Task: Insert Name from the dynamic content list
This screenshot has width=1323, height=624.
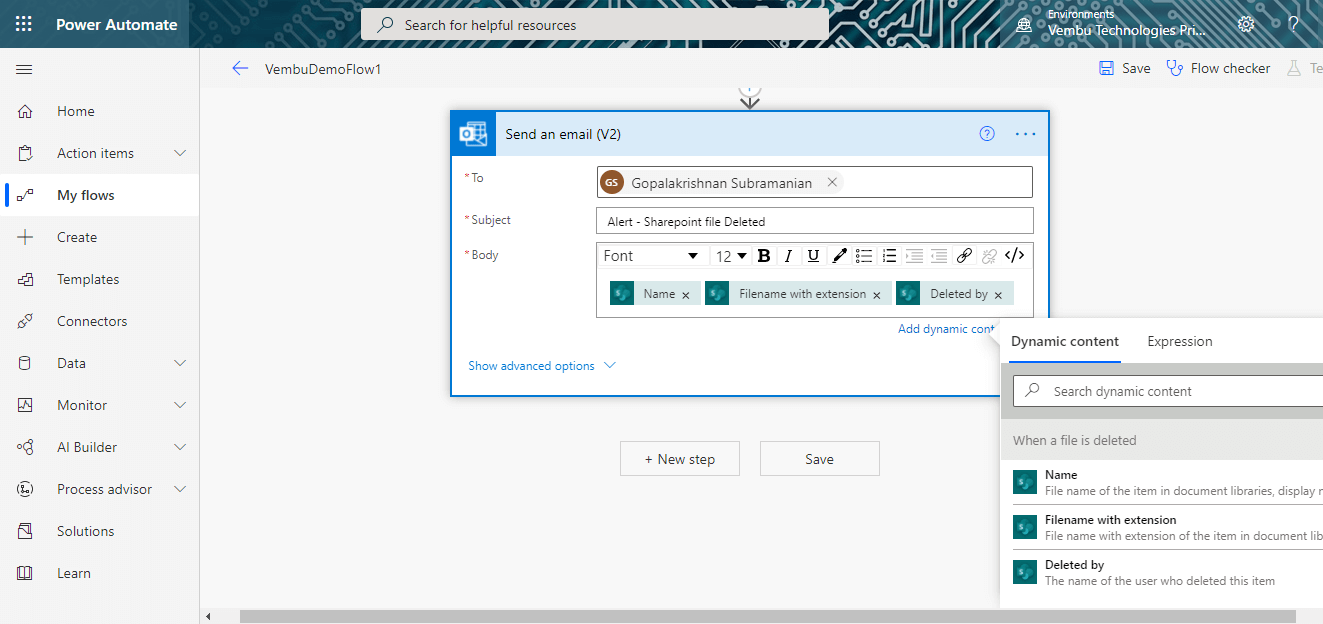Action: [x=1168, y=482]
